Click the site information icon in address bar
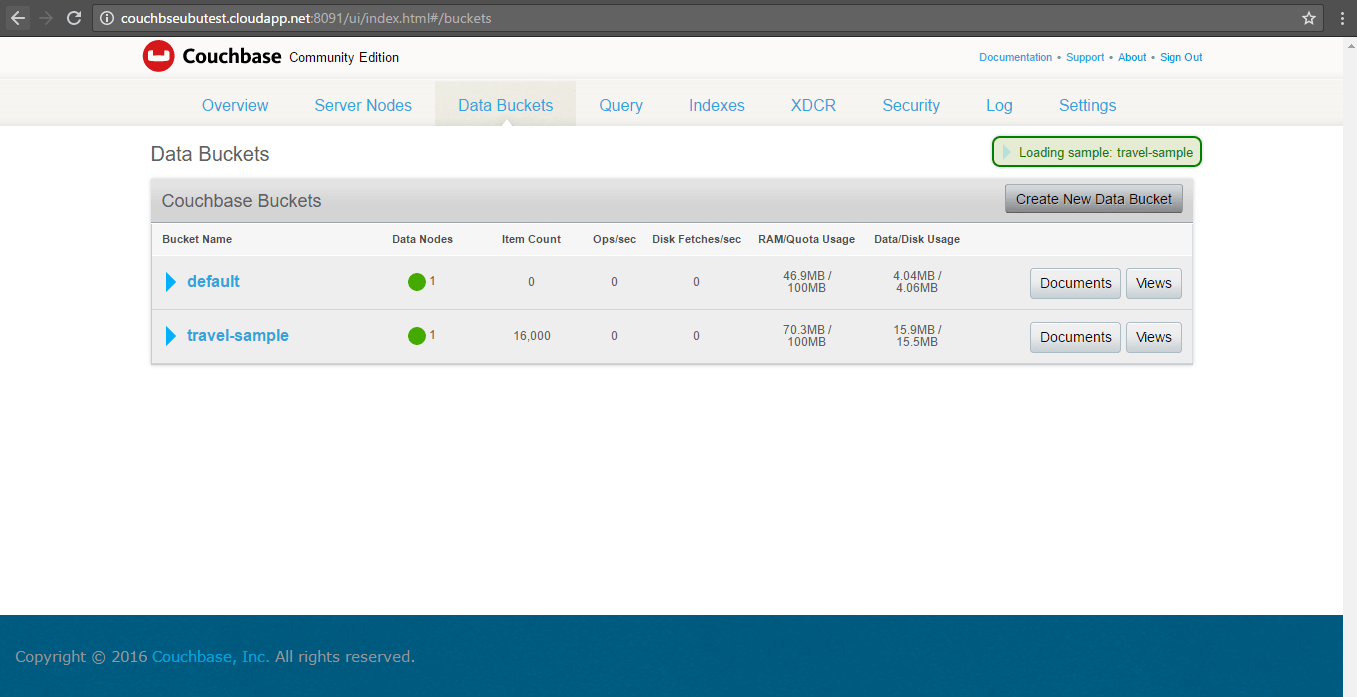The image size is (1357, 697). click(105, 17)
